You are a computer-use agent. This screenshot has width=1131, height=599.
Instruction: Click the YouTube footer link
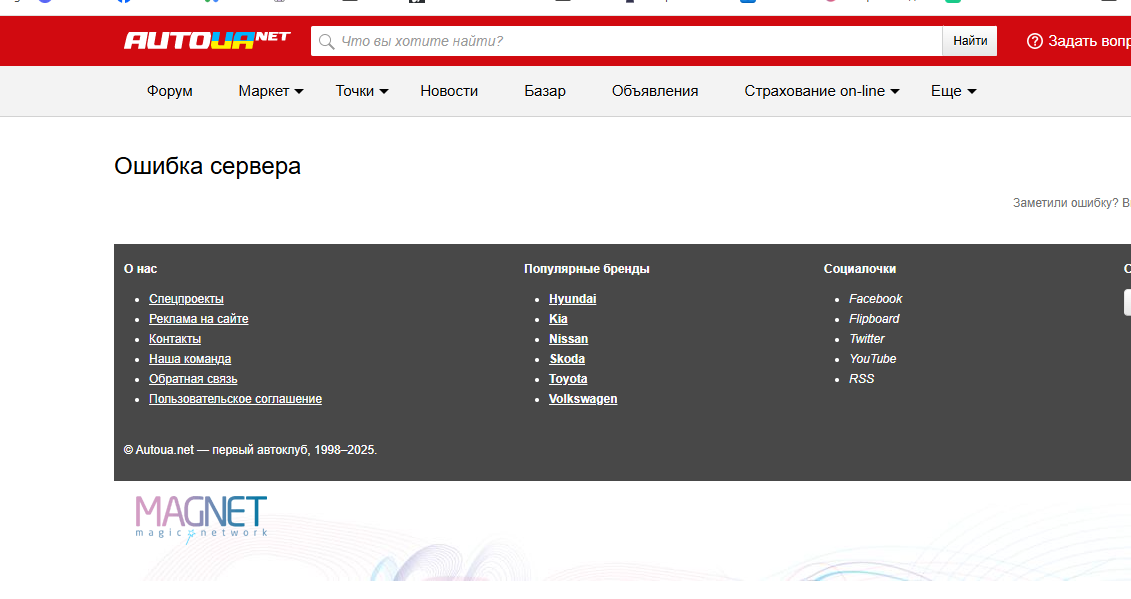(872, 359)
